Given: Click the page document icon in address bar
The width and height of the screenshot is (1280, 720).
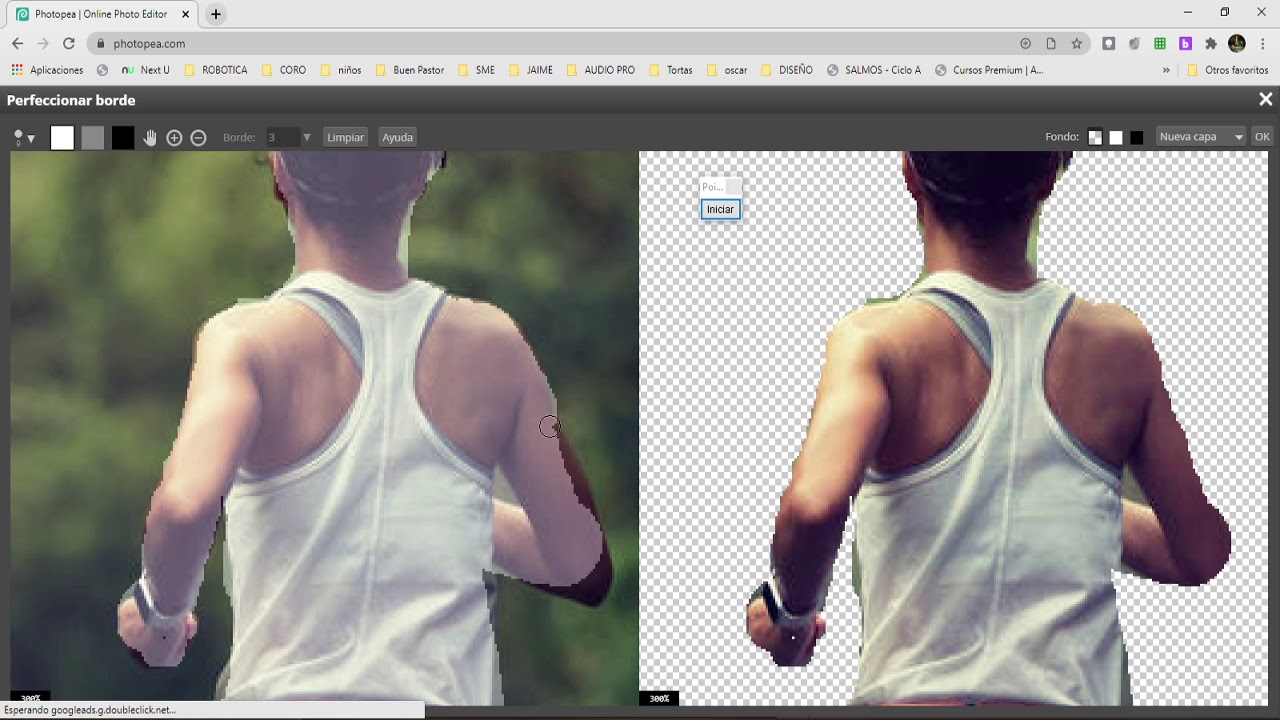Looking at the screenshot, I should [x=1051, y=44].
